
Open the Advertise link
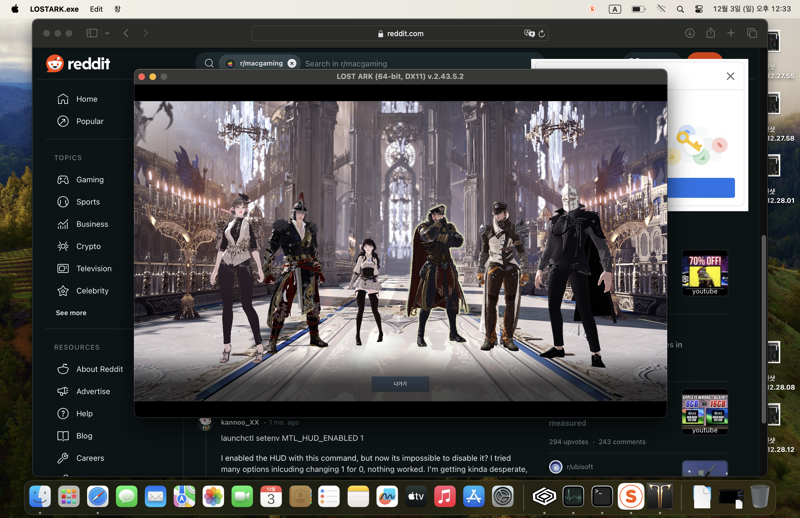tap(93, 391)
